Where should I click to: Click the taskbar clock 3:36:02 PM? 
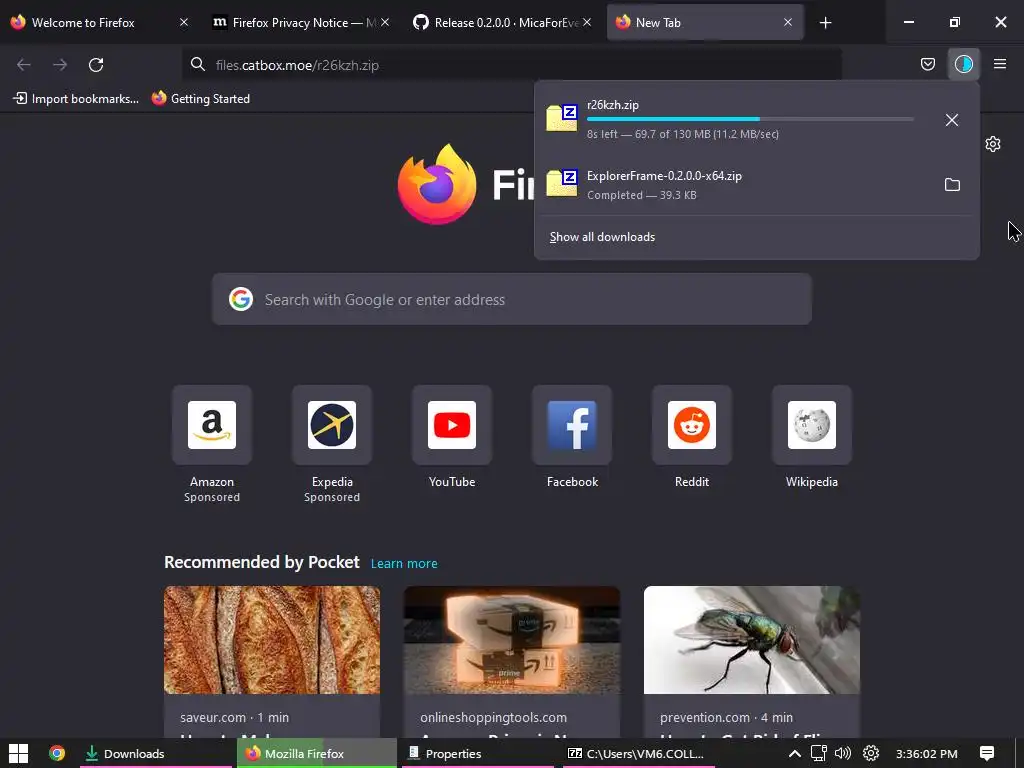tap(926, 754)
